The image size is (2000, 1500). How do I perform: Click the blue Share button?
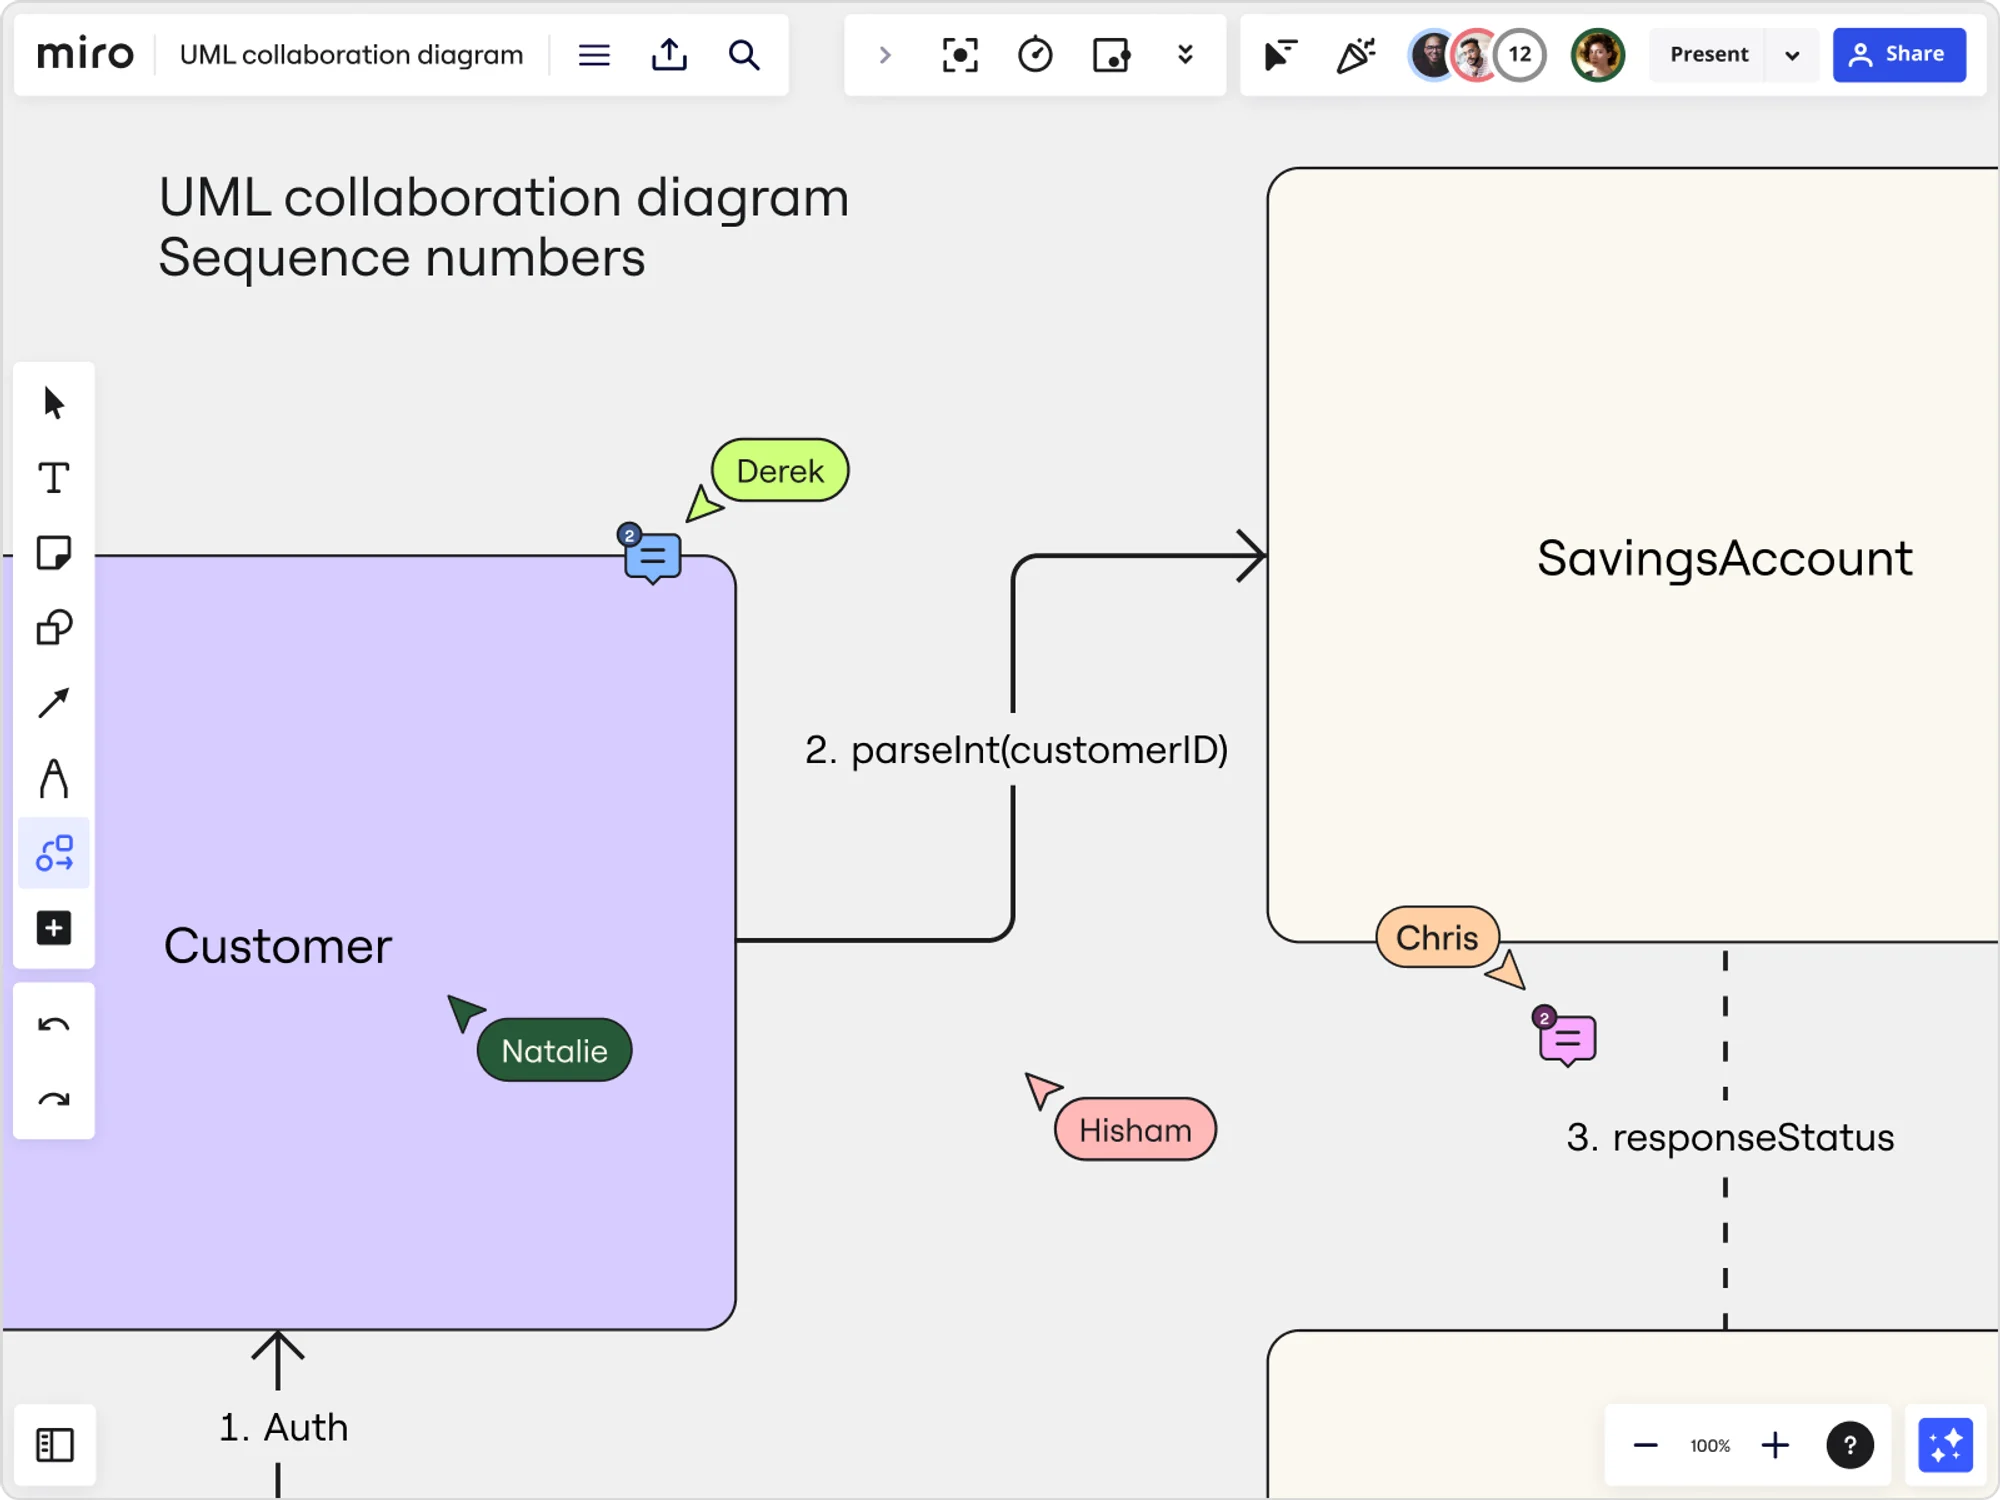(x=1898, y=55)
